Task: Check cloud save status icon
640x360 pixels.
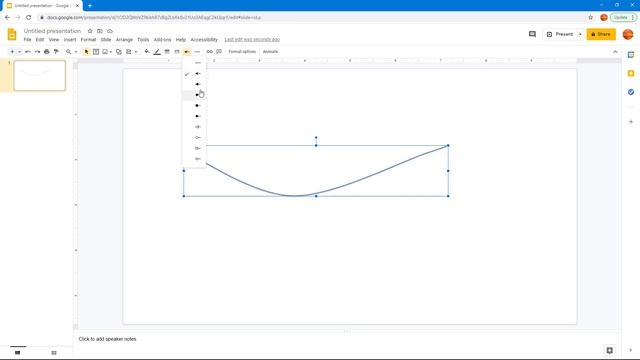Action: tap(110, 31)
